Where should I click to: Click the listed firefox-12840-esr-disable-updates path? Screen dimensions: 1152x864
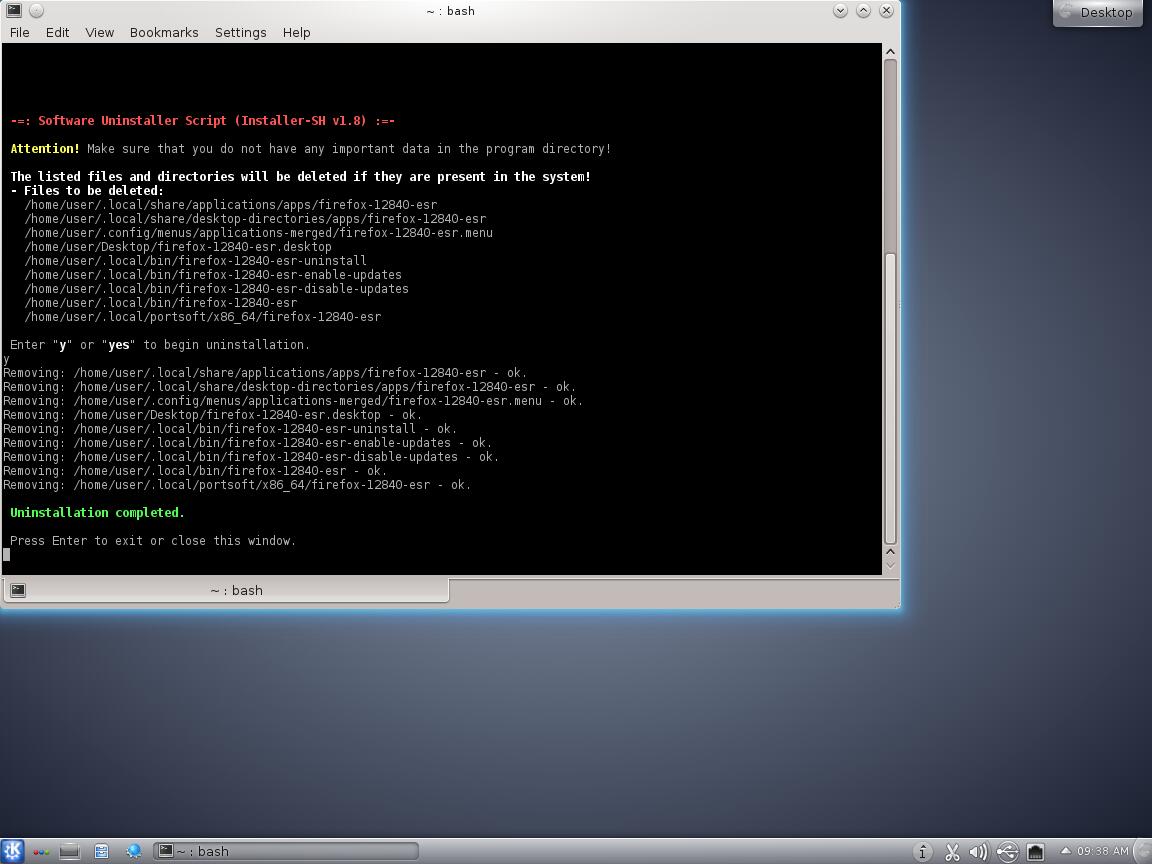(217, 289)
